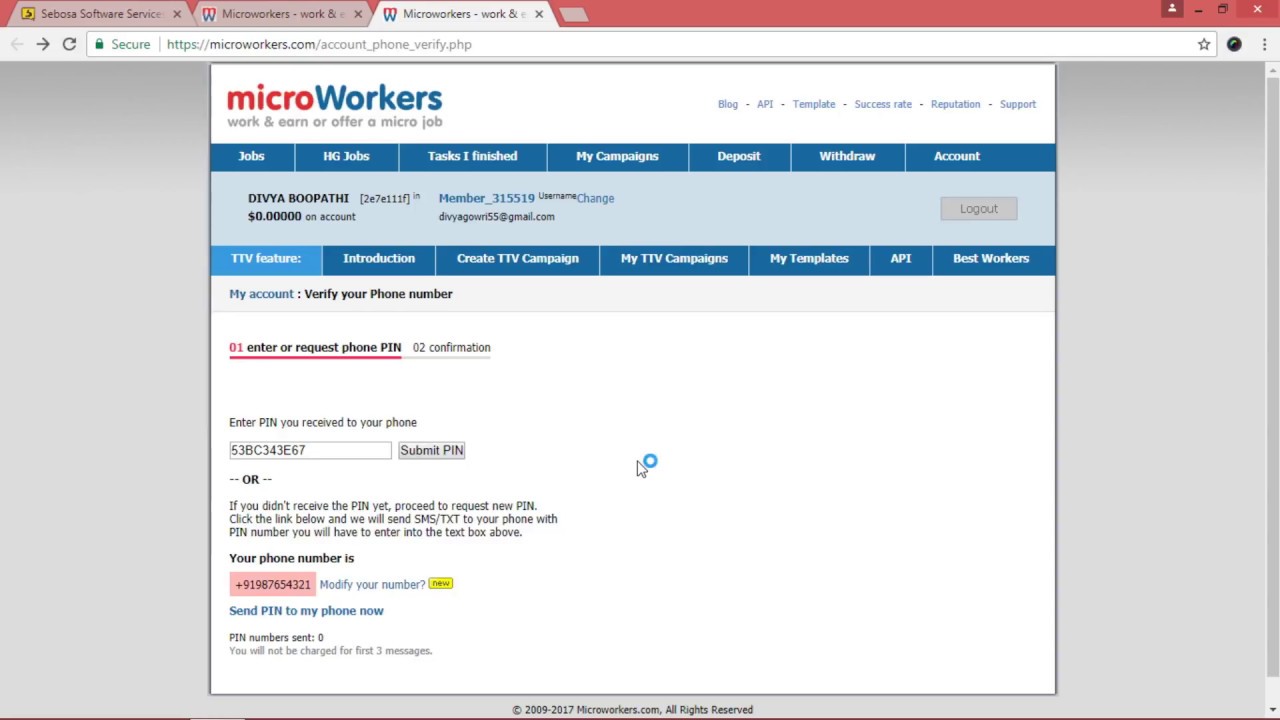The image size is (1280, 720).
Task: Open the Success rate link
Action: click(883, 104)
